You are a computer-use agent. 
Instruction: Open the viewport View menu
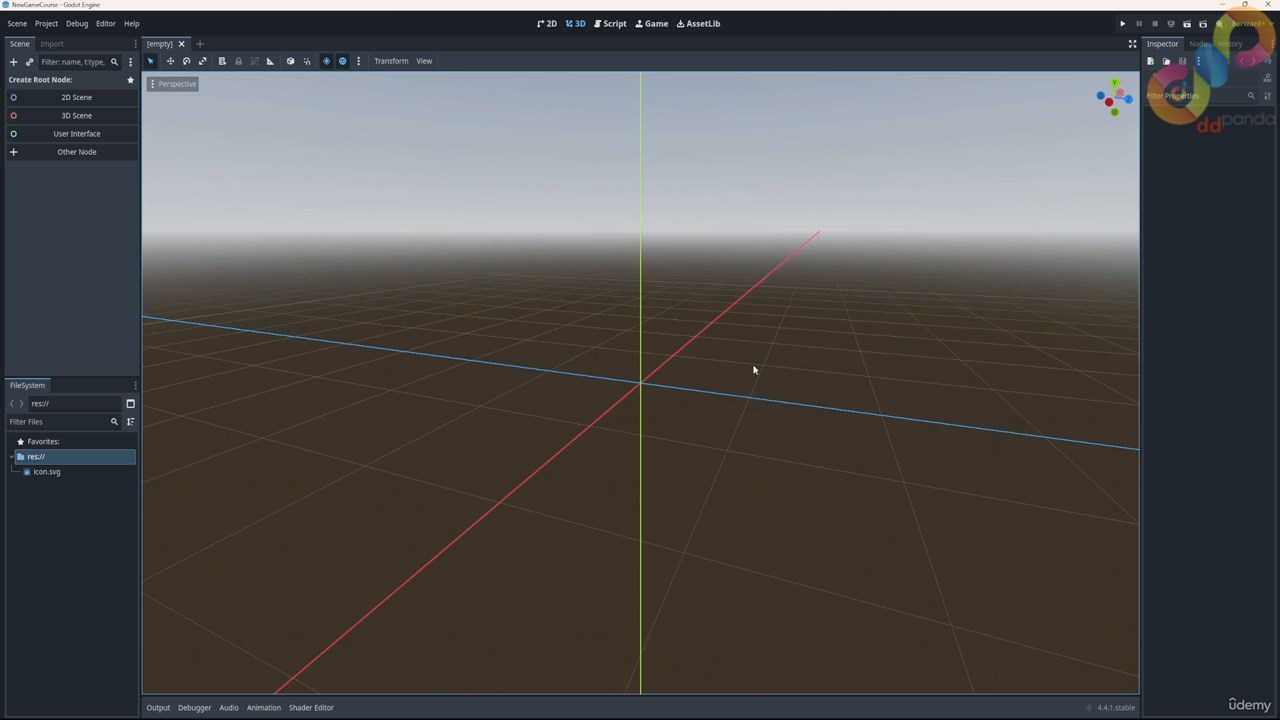click(x=424, y=61)
